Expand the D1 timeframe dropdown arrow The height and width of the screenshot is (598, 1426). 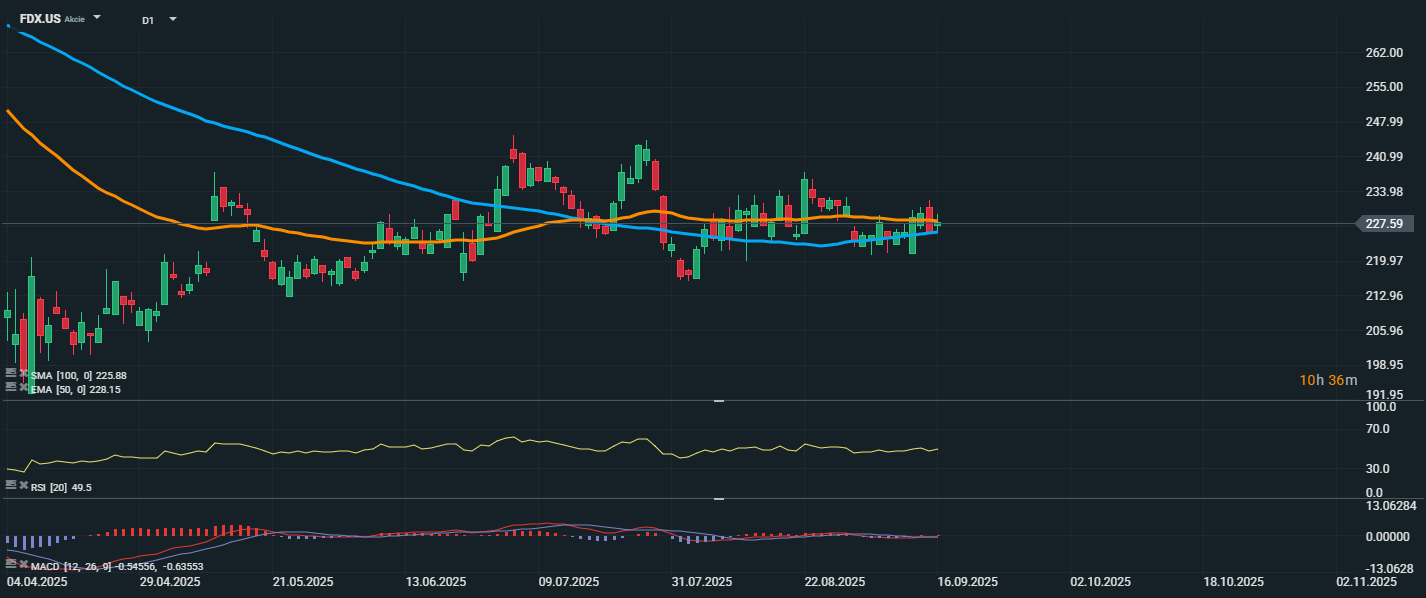click(x=172, y=19)
